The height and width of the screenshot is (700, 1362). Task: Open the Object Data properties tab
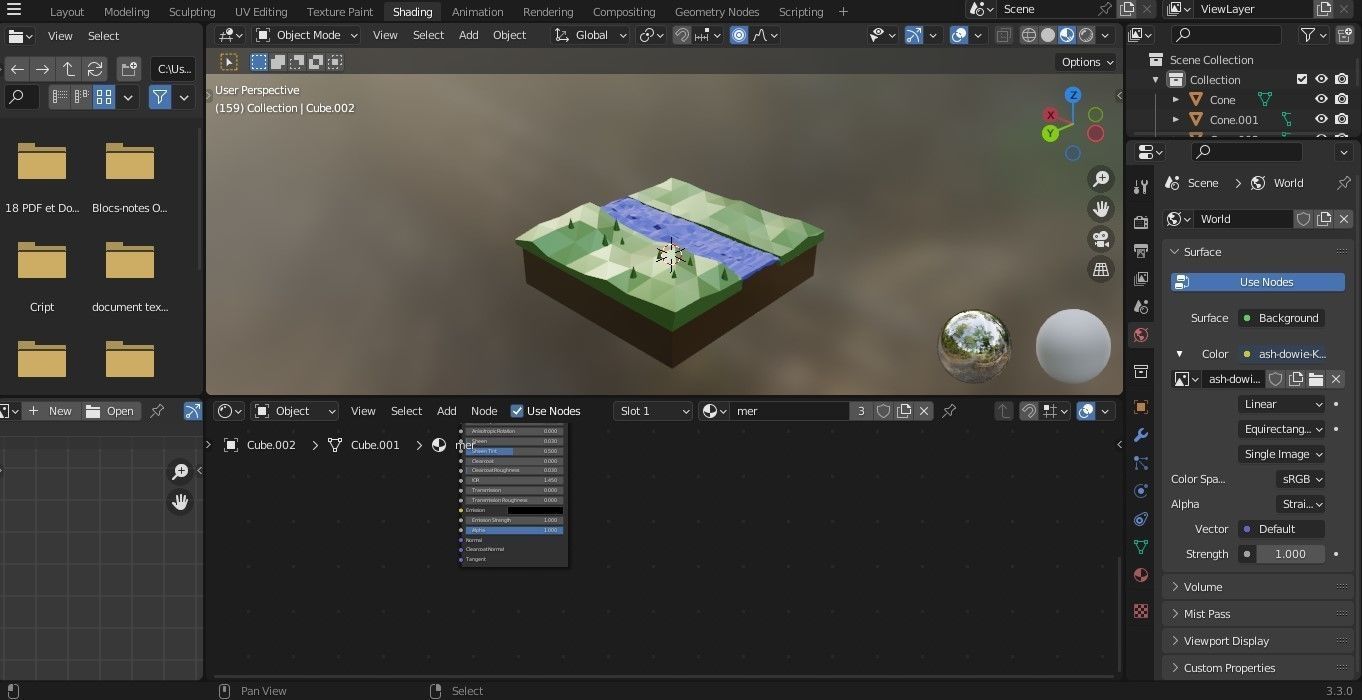tap(1141, 547)
